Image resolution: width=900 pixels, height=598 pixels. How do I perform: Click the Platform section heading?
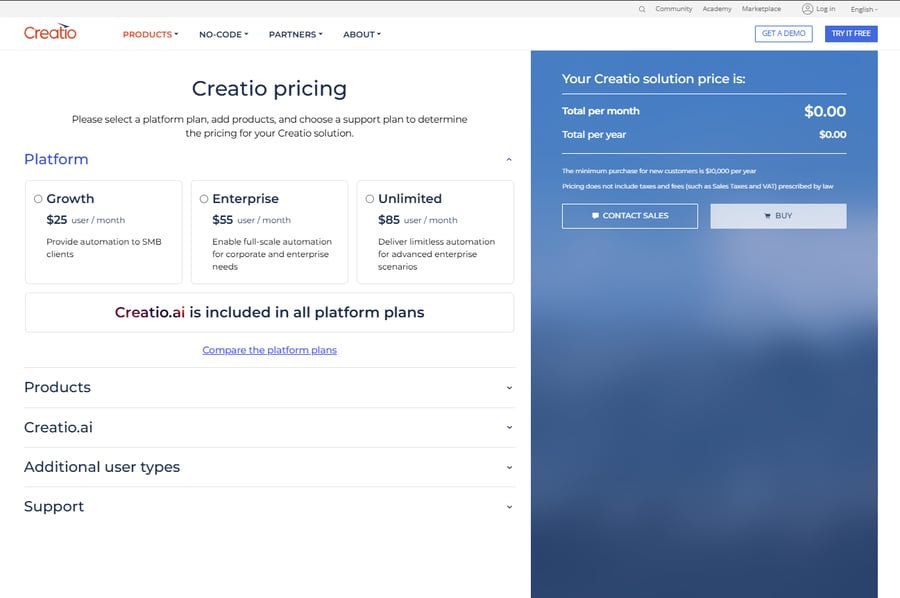point(56,160)
